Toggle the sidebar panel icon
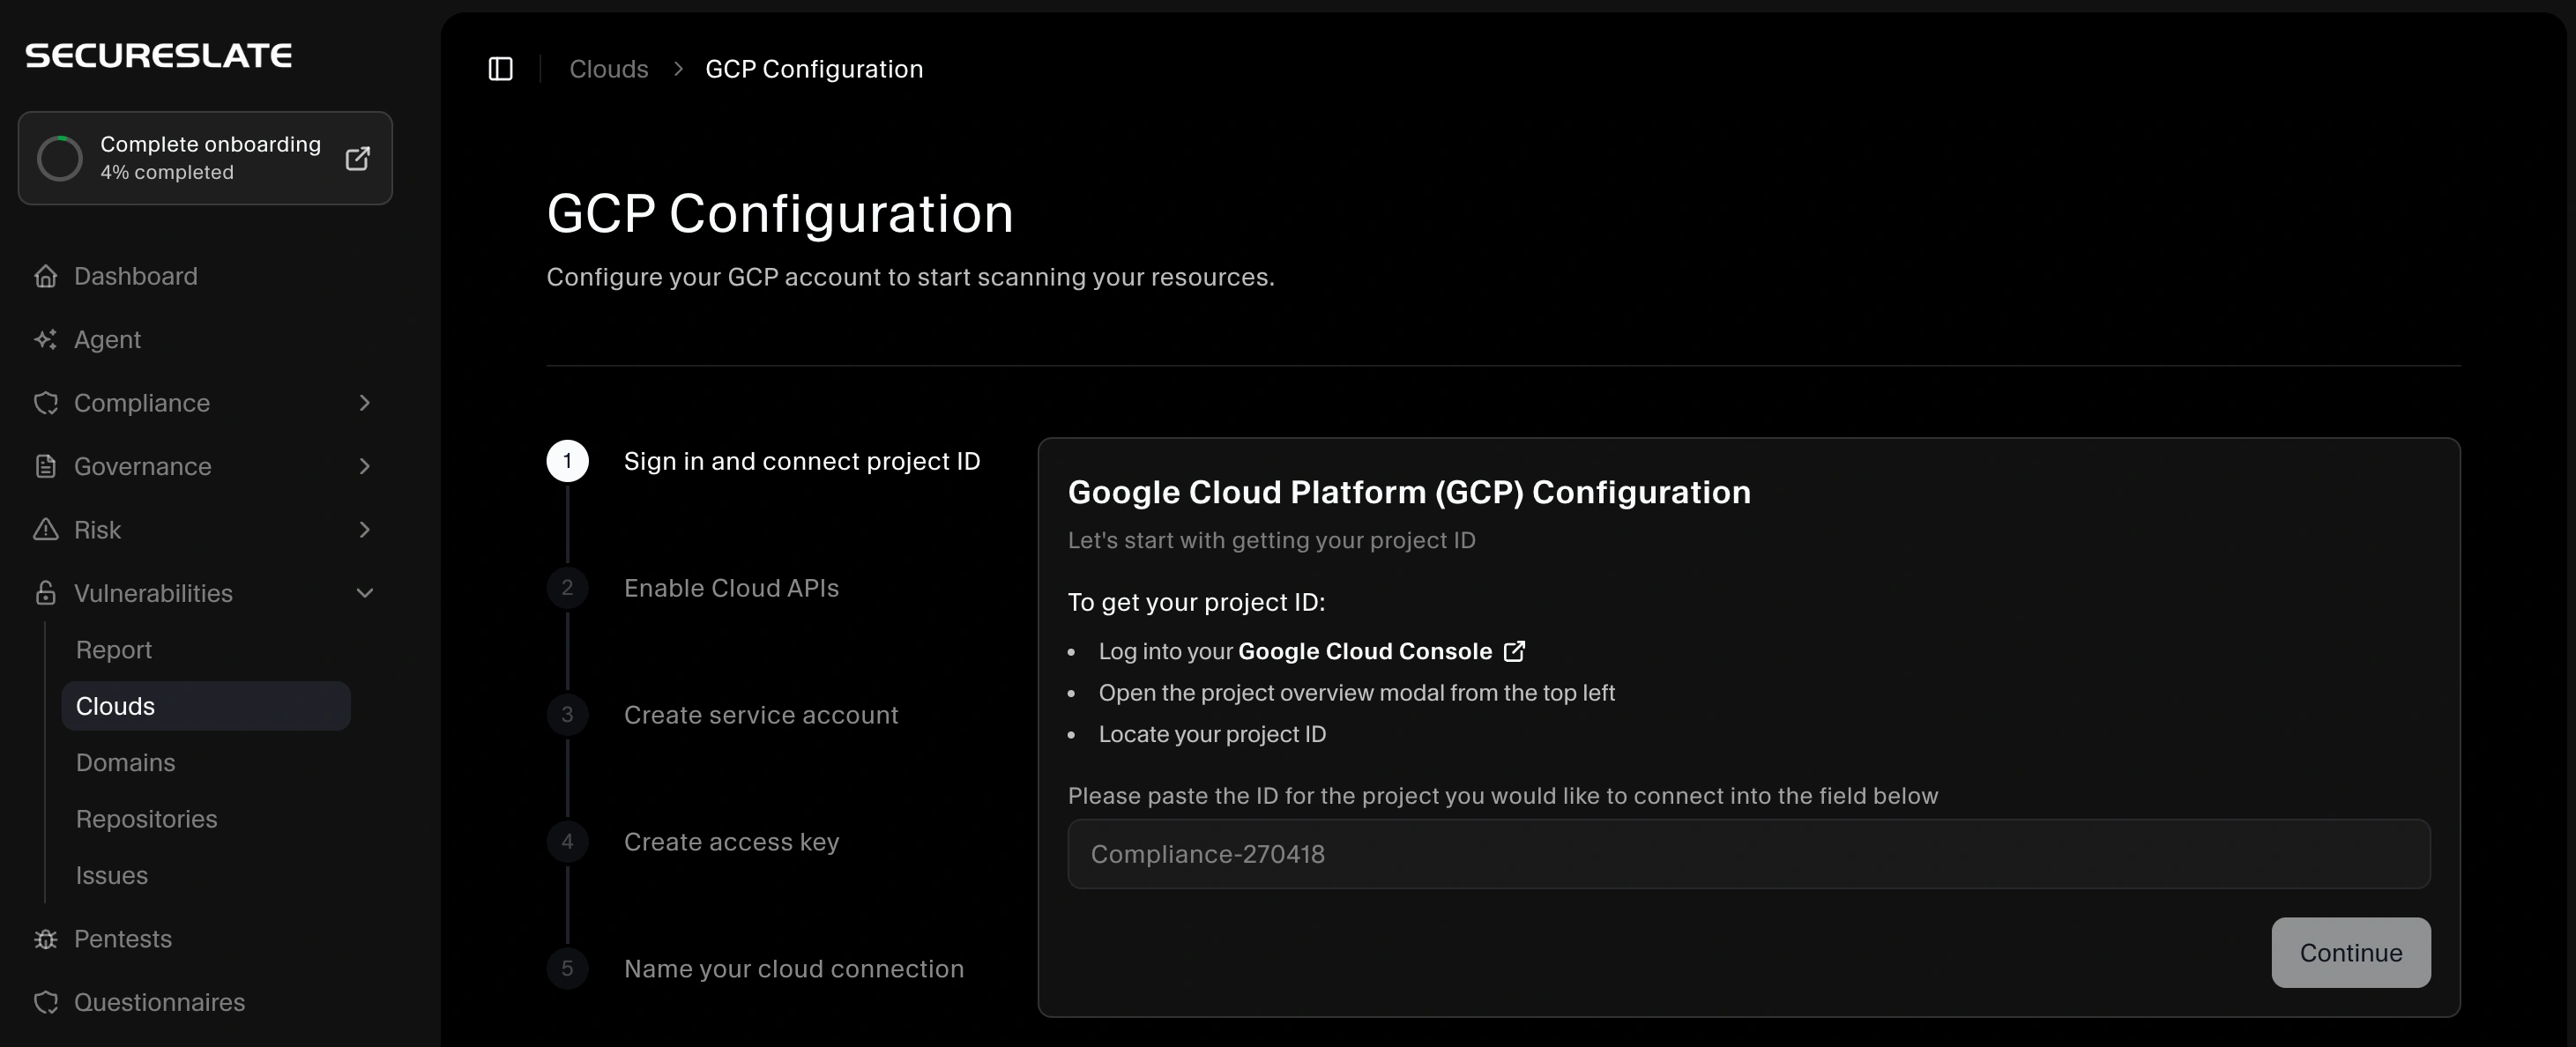The width and height of the screenshot is (2576, 1047). tap(500, 69)
